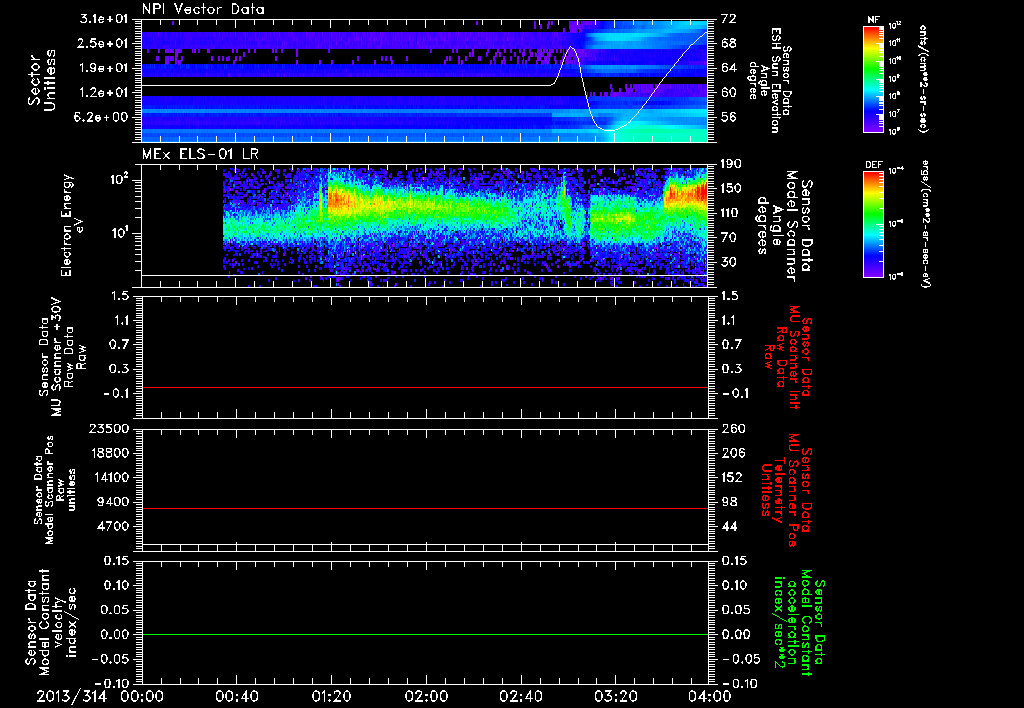This screenshot has width=1024, height=708.
Task: Click the white sun elevation curve peak
Action: point(571,47)
